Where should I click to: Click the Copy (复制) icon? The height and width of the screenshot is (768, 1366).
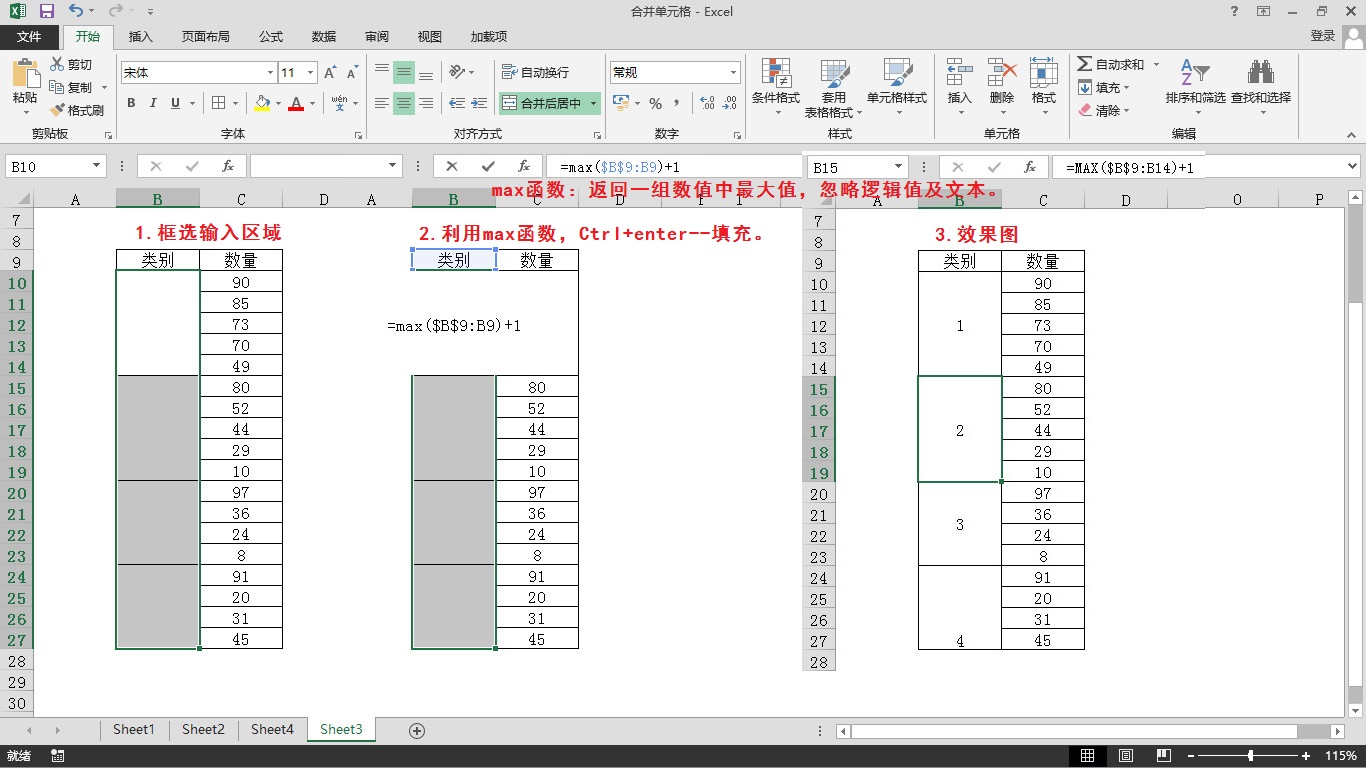point(57,88)
